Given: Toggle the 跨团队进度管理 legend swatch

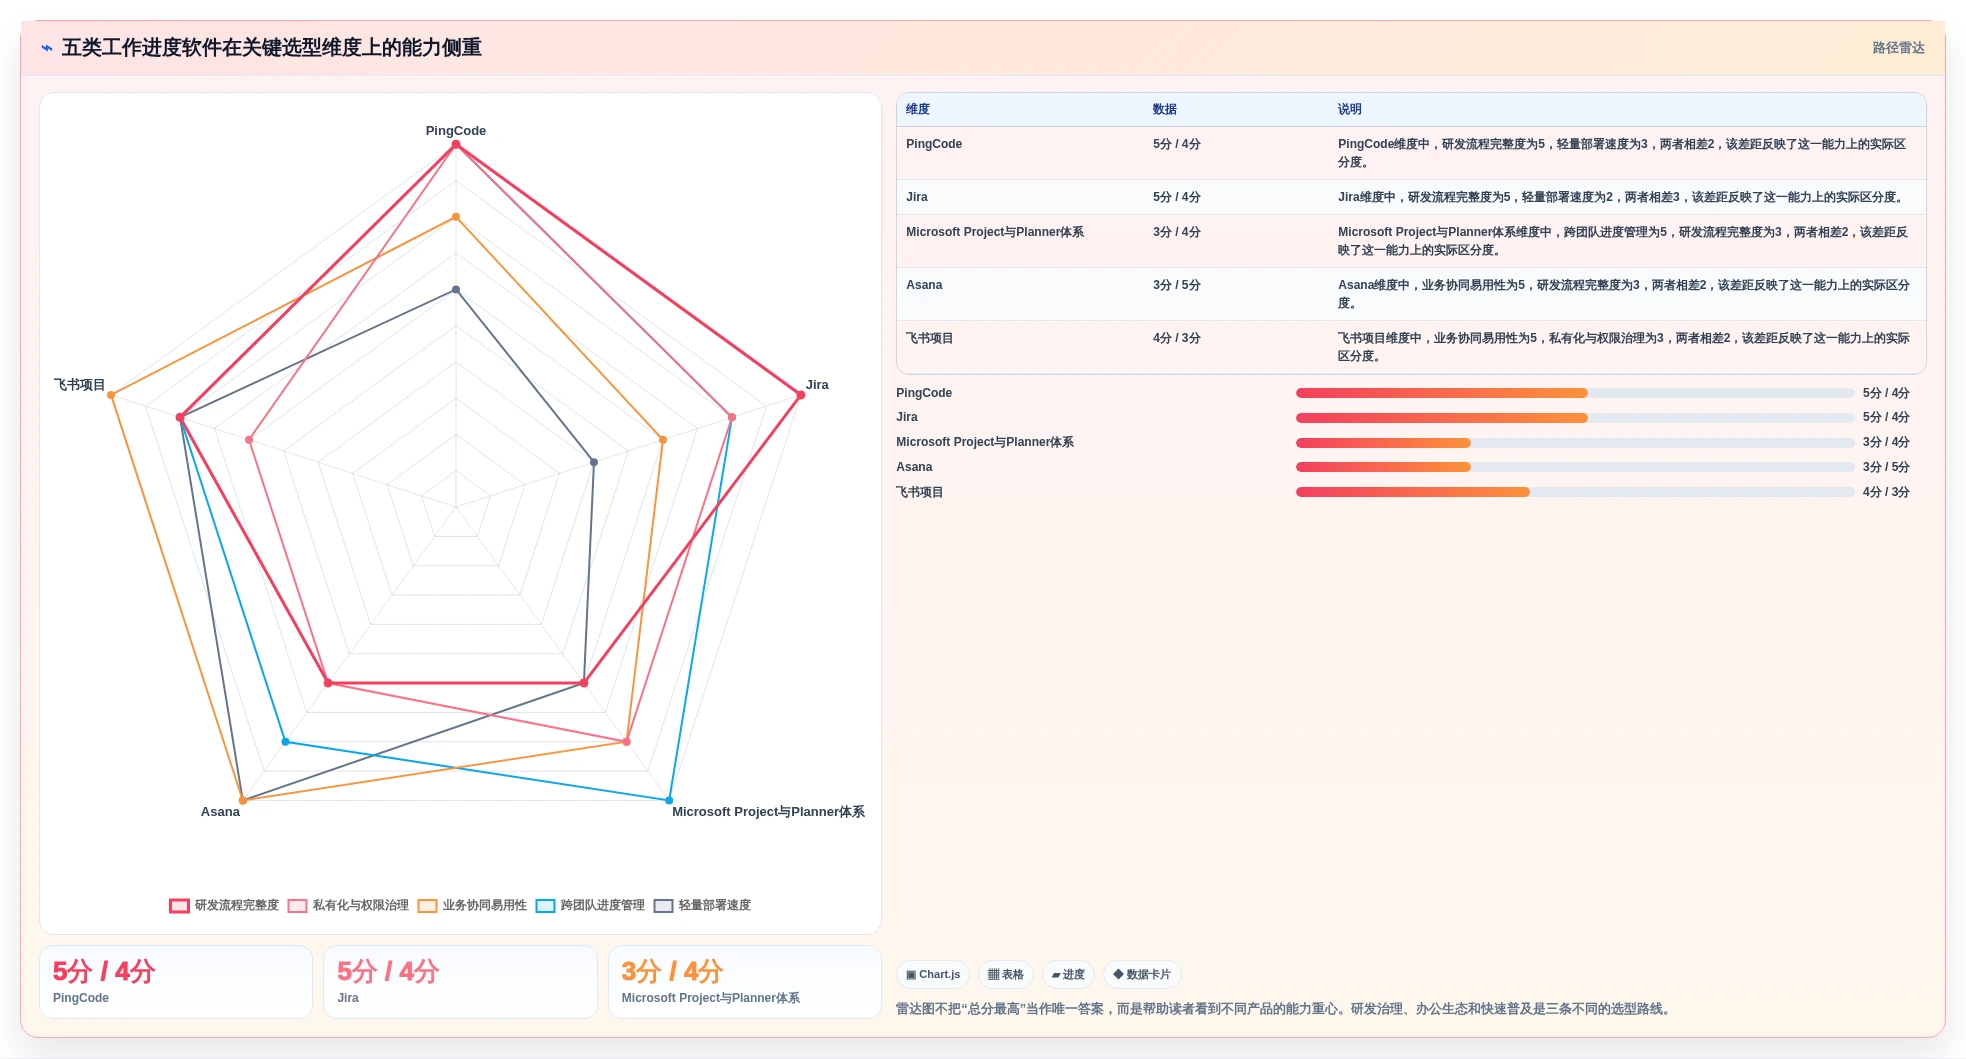Looking at the screenshot, I should 545,906.
